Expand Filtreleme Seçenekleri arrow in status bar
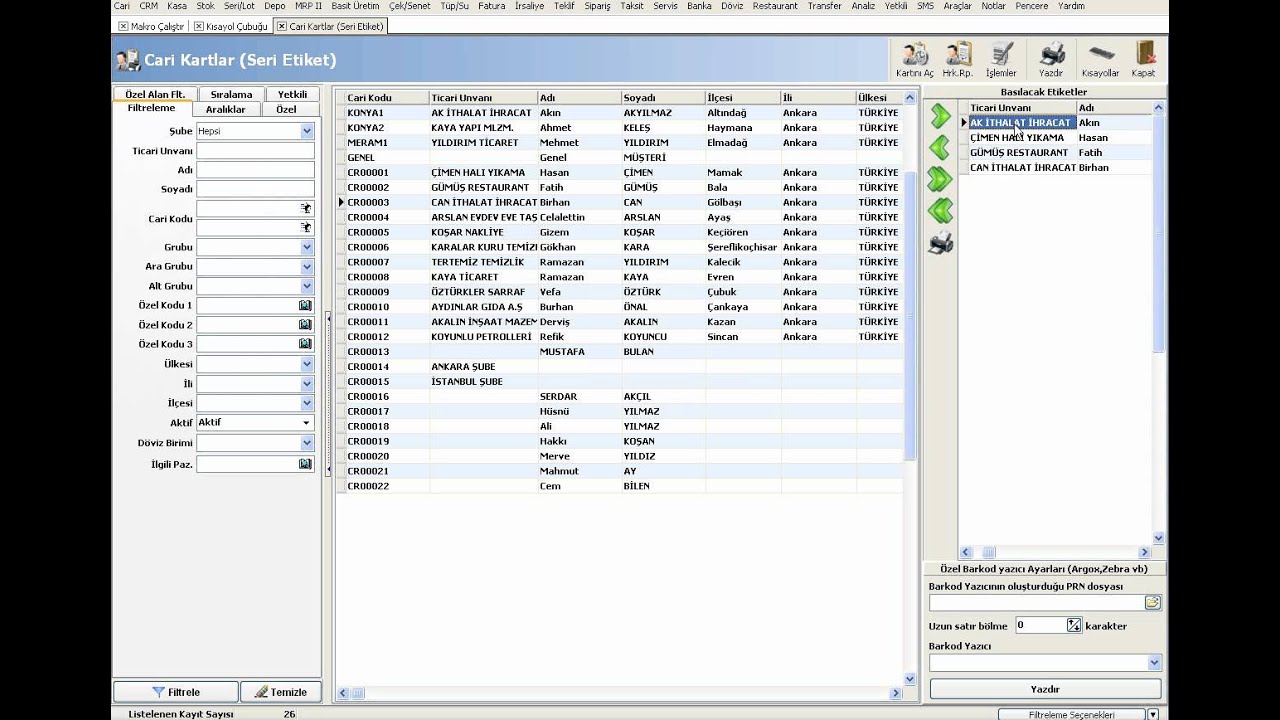The height and width of the screenshot is (720, 1280). pyautogui.click(x=1153, y=715)
